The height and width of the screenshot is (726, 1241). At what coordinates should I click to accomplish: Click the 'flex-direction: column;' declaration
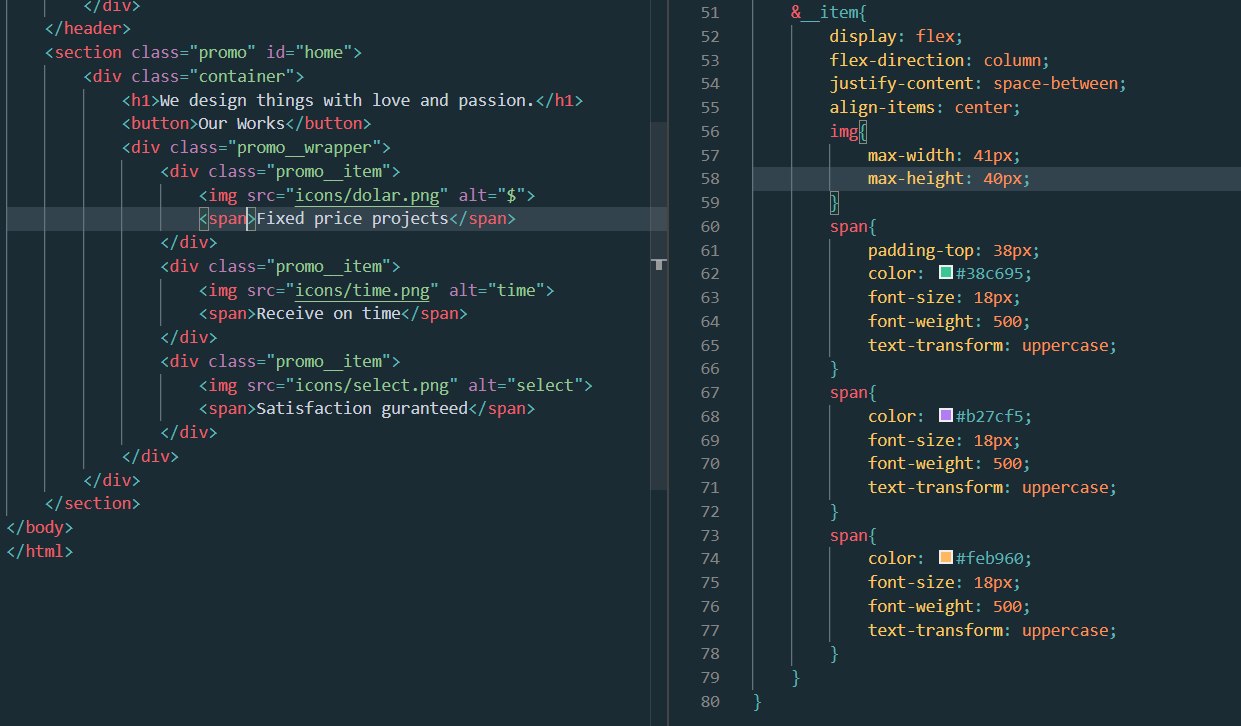939,60
